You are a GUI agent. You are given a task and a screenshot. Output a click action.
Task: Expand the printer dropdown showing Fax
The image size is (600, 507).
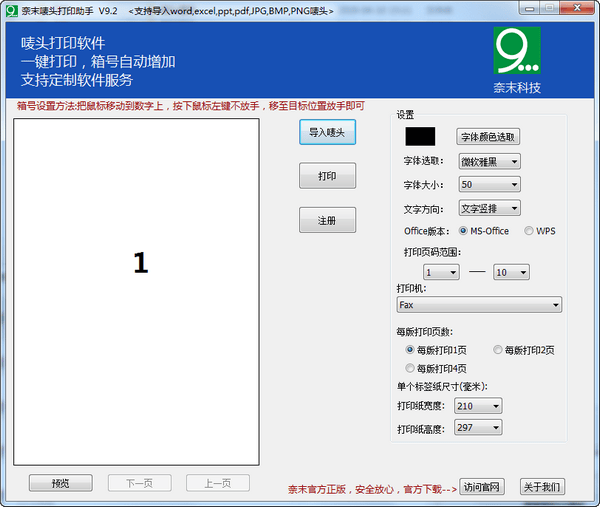pos(479,305)
